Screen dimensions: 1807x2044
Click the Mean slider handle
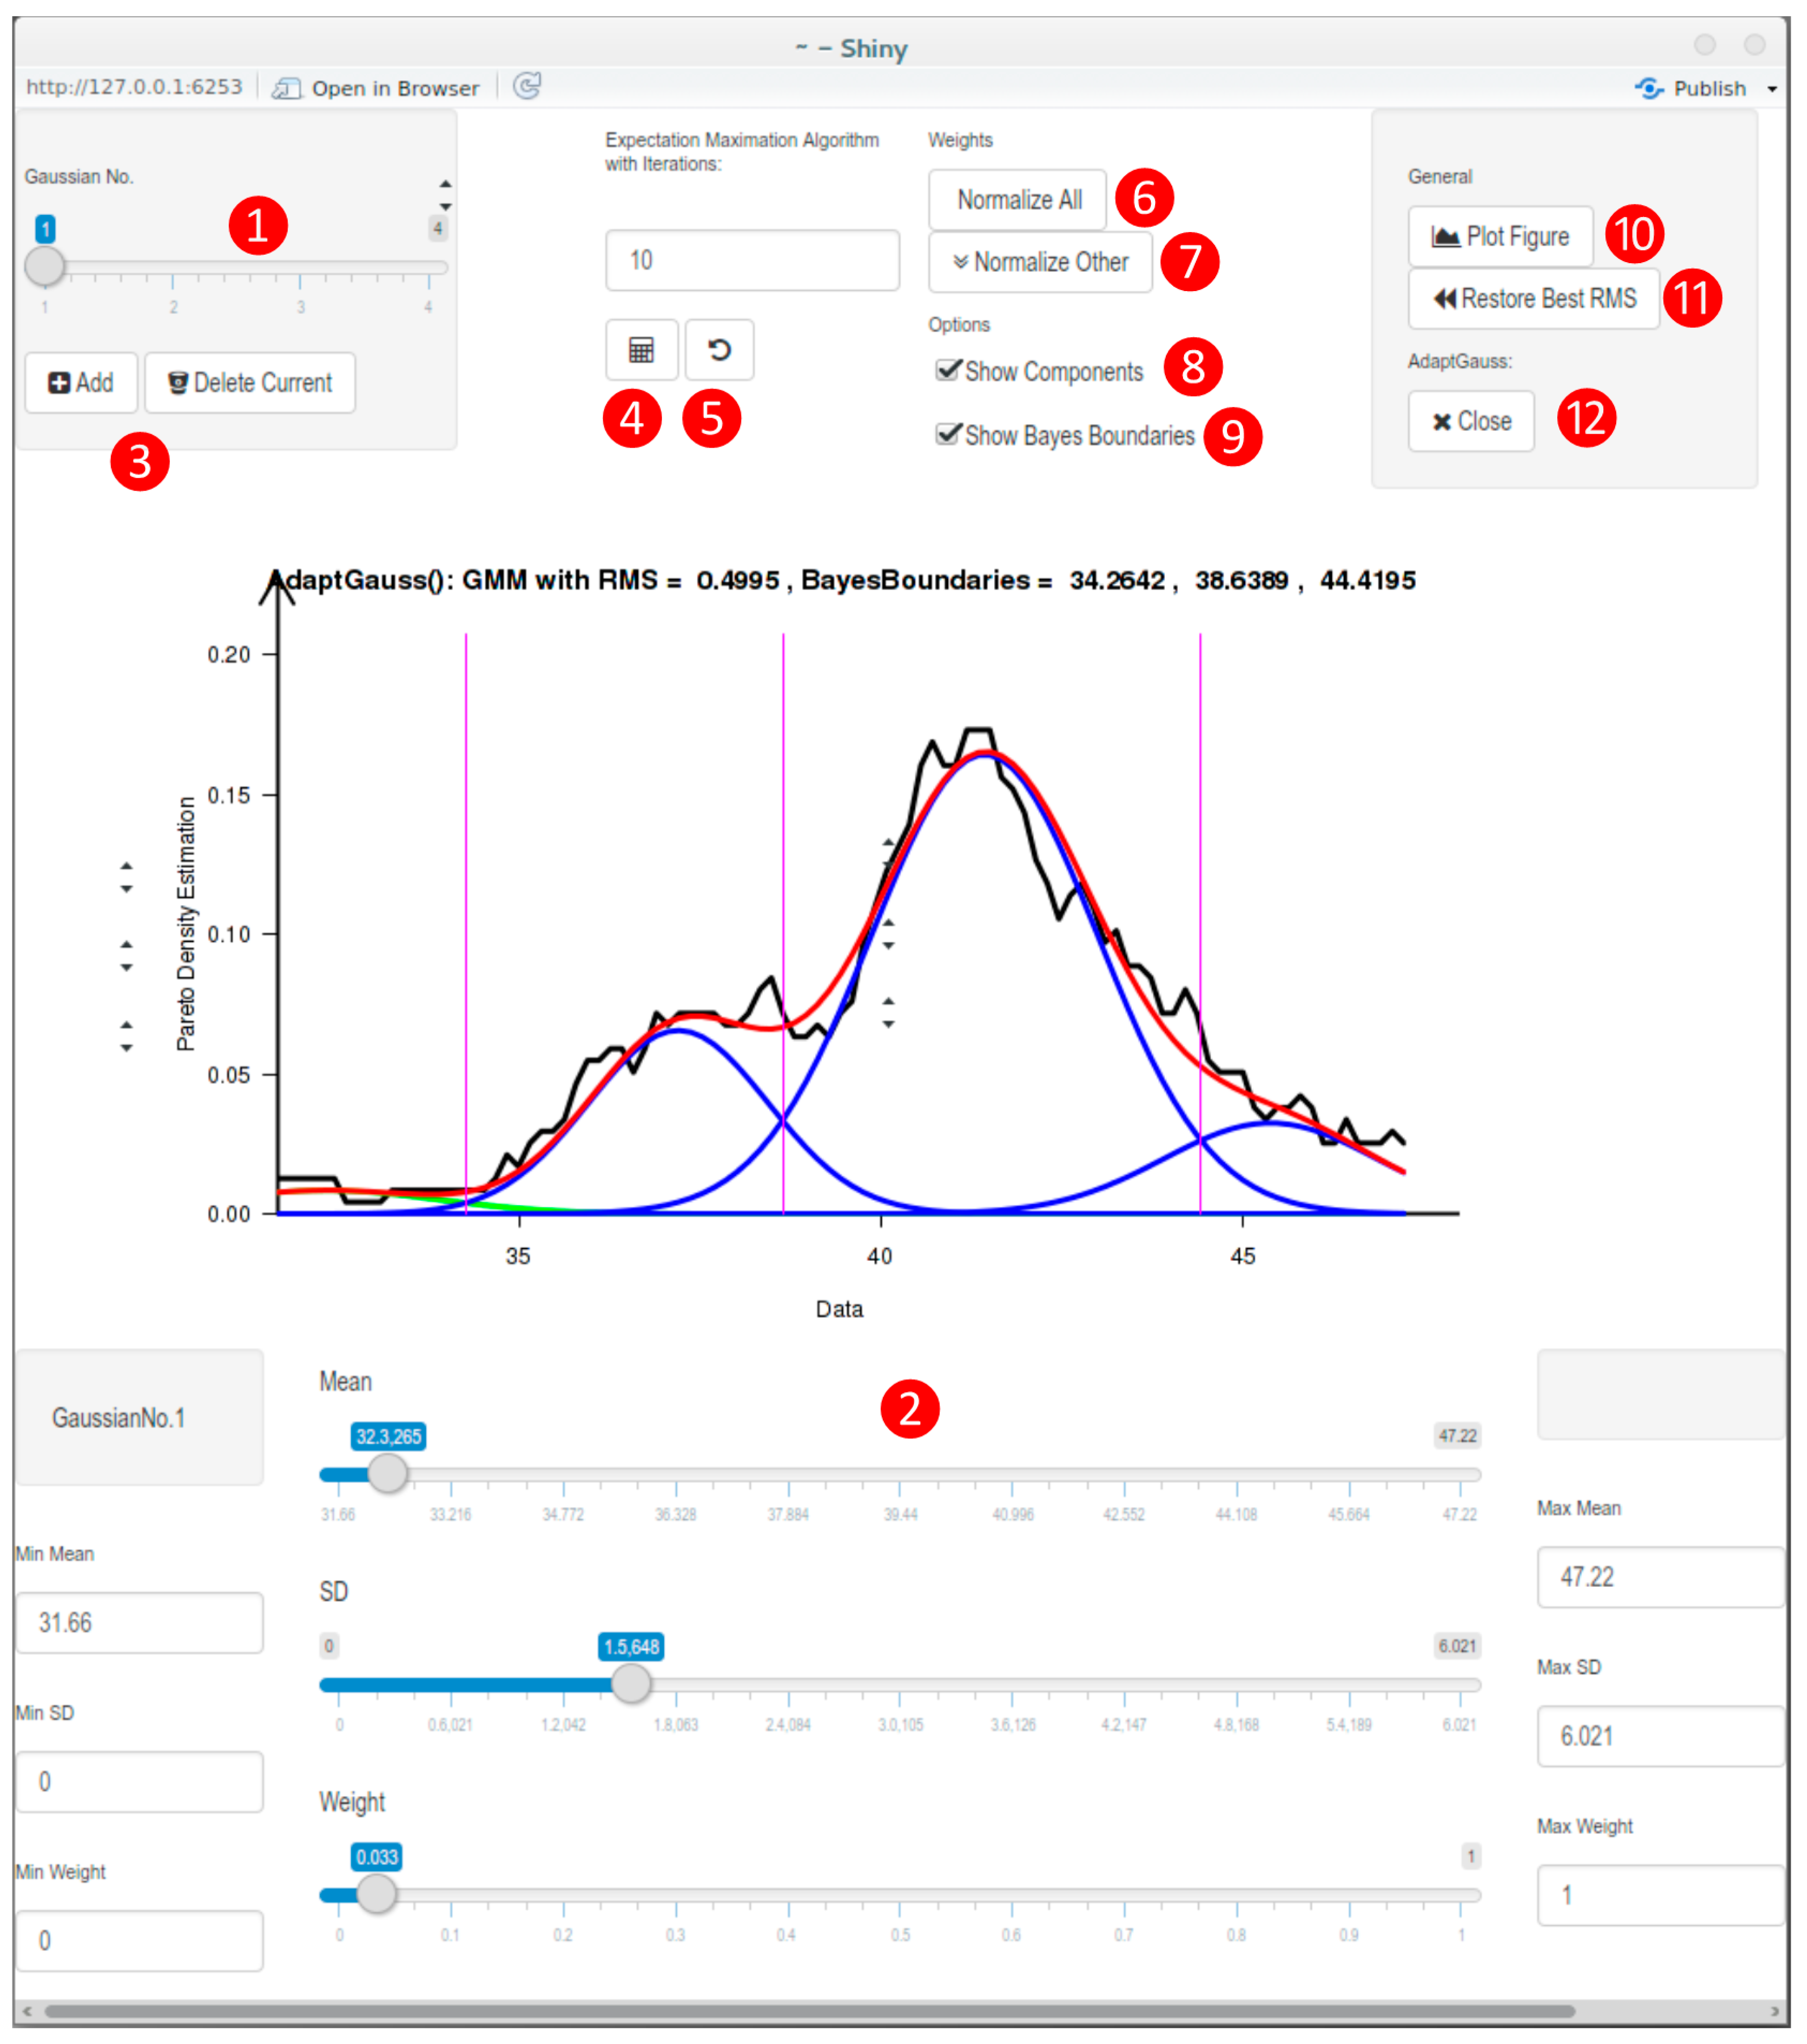coord(387,1472)
